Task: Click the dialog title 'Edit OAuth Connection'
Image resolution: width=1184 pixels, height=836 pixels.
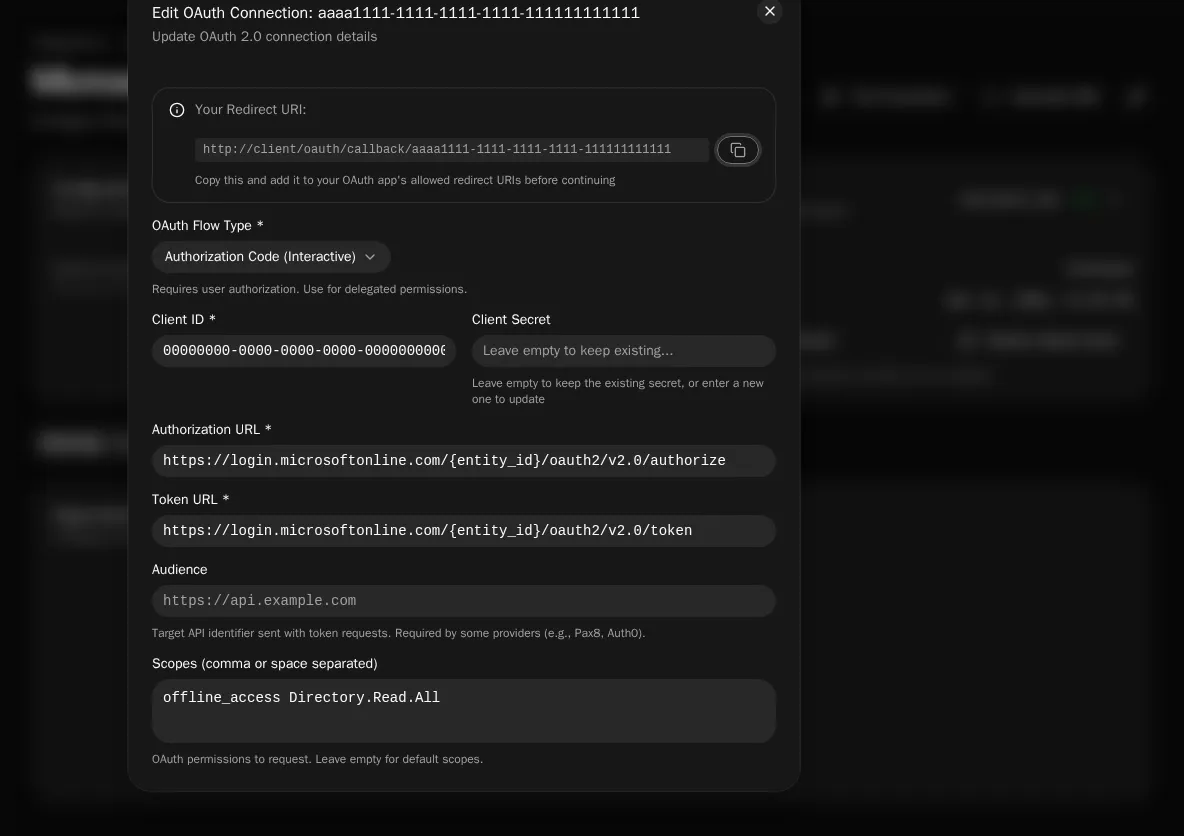Action: click(x=396, y=13)
